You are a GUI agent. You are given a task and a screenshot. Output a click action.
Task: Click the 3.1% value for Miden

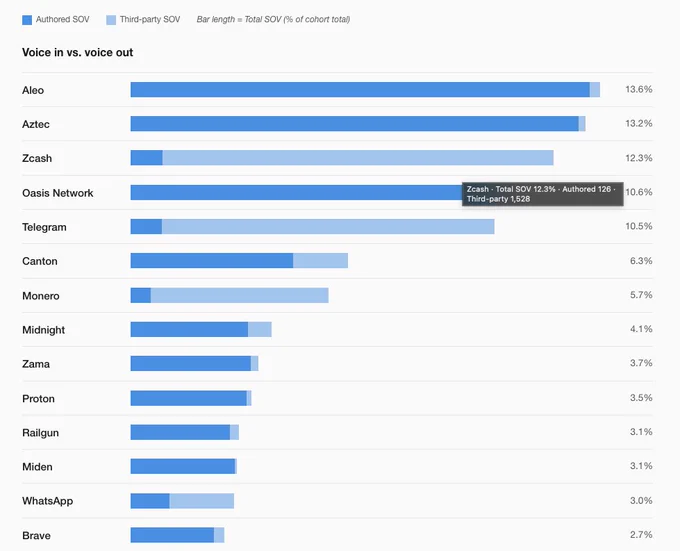tap(641, 466)
